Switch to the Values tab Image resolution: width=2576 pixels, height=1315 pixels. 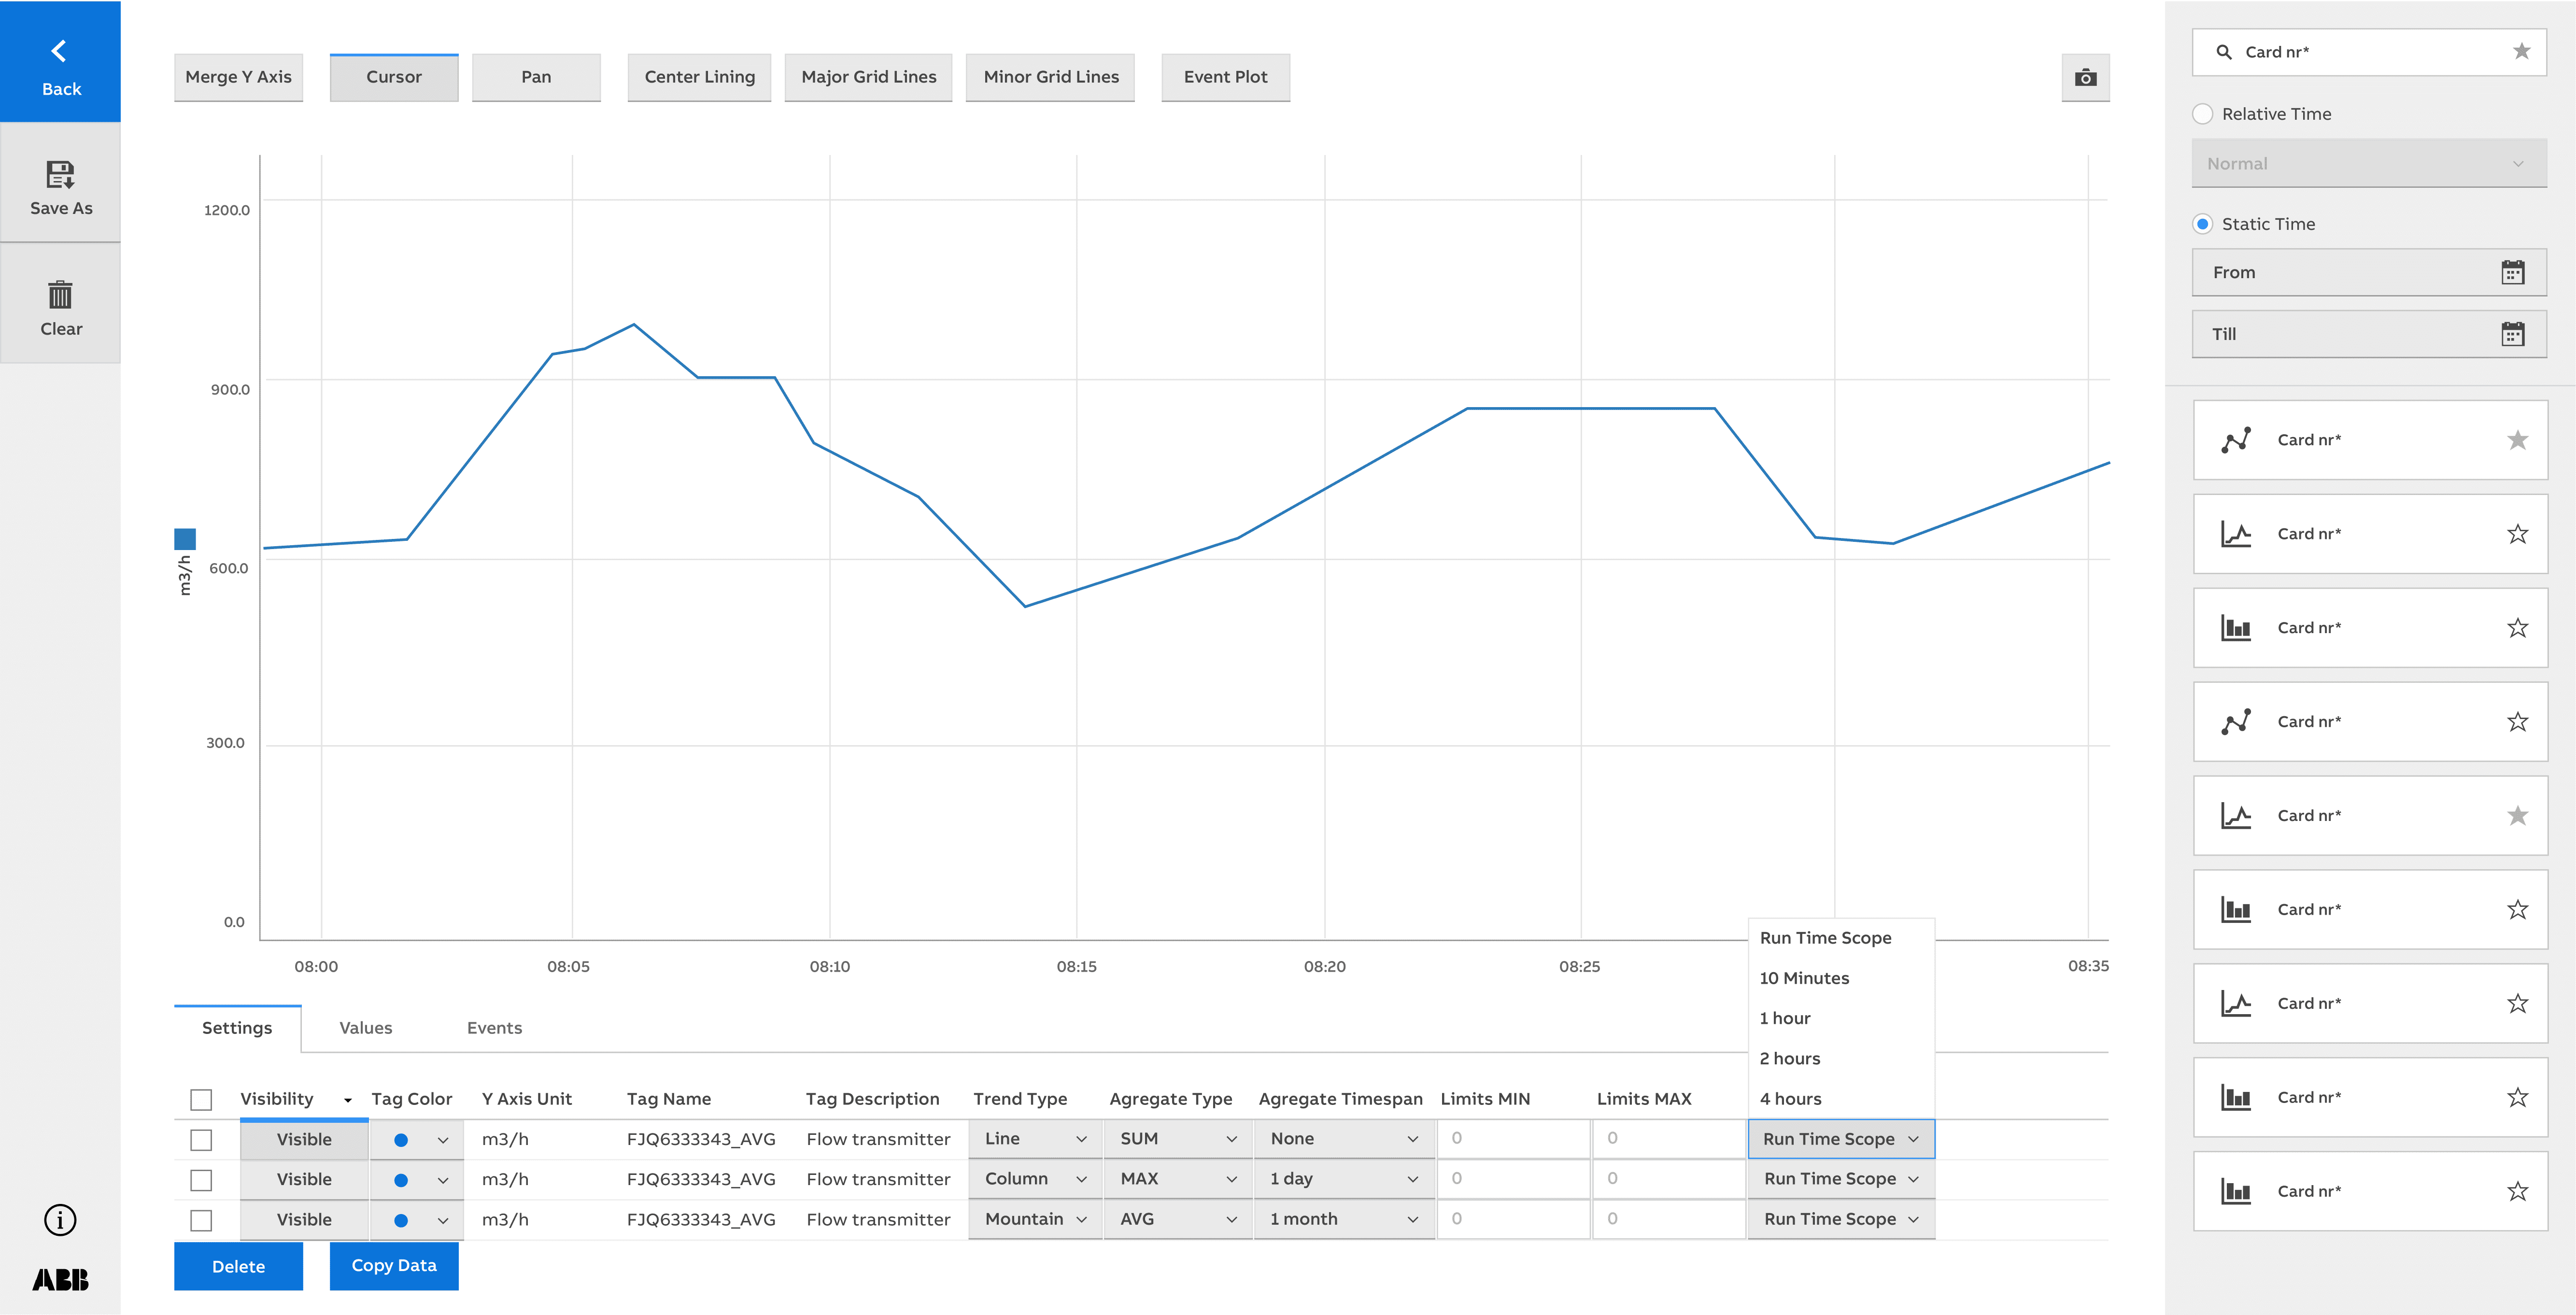pyautogui.click(x=365, y=1028)
